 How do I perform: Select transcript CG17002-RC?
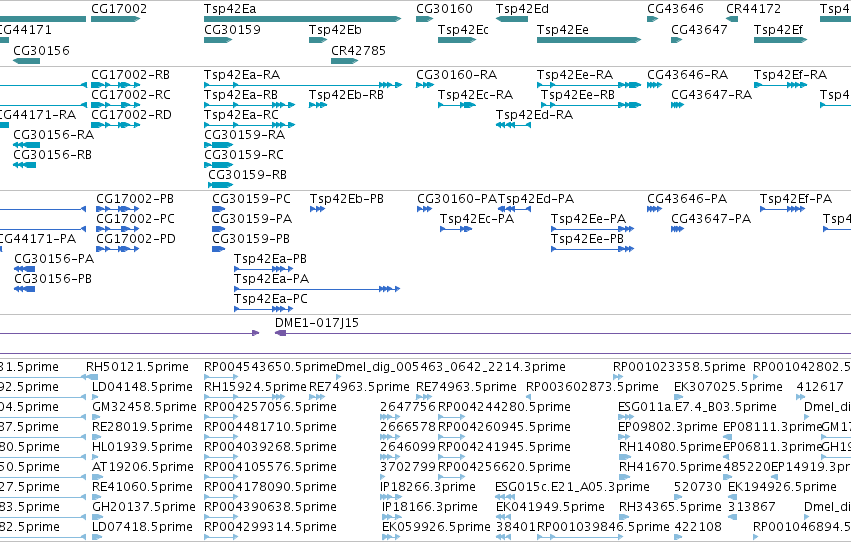(131, 95)
